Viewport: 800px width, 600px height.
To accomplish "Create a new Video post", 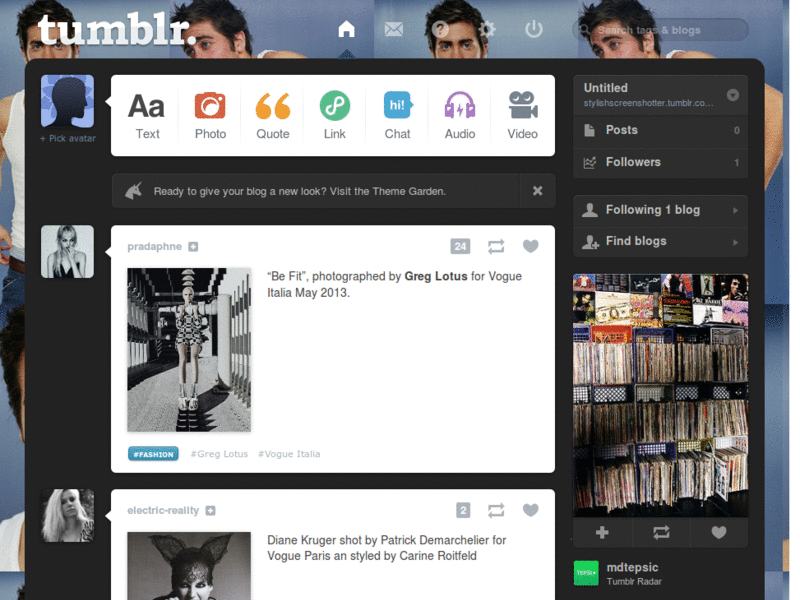I will coord(522,116).
